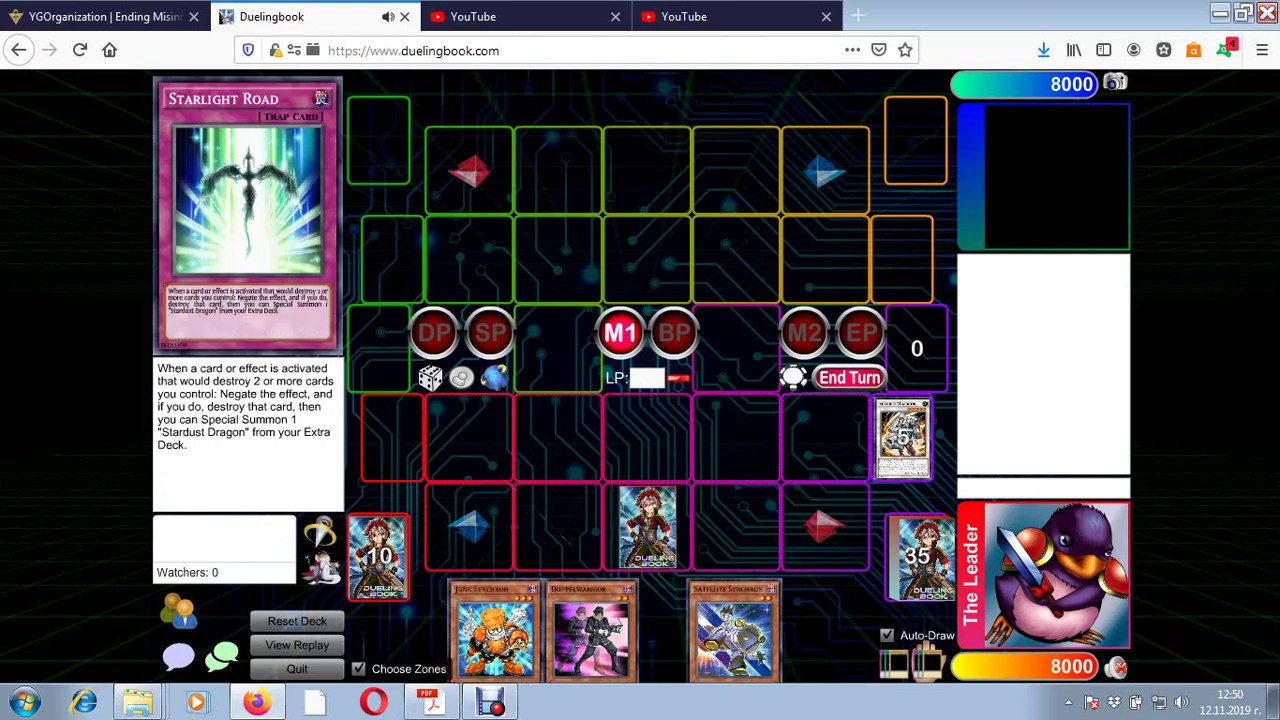Viewport: 1280px width, 720px height.
Task: Click the wizard character icon
Action: tap(321, 566)
